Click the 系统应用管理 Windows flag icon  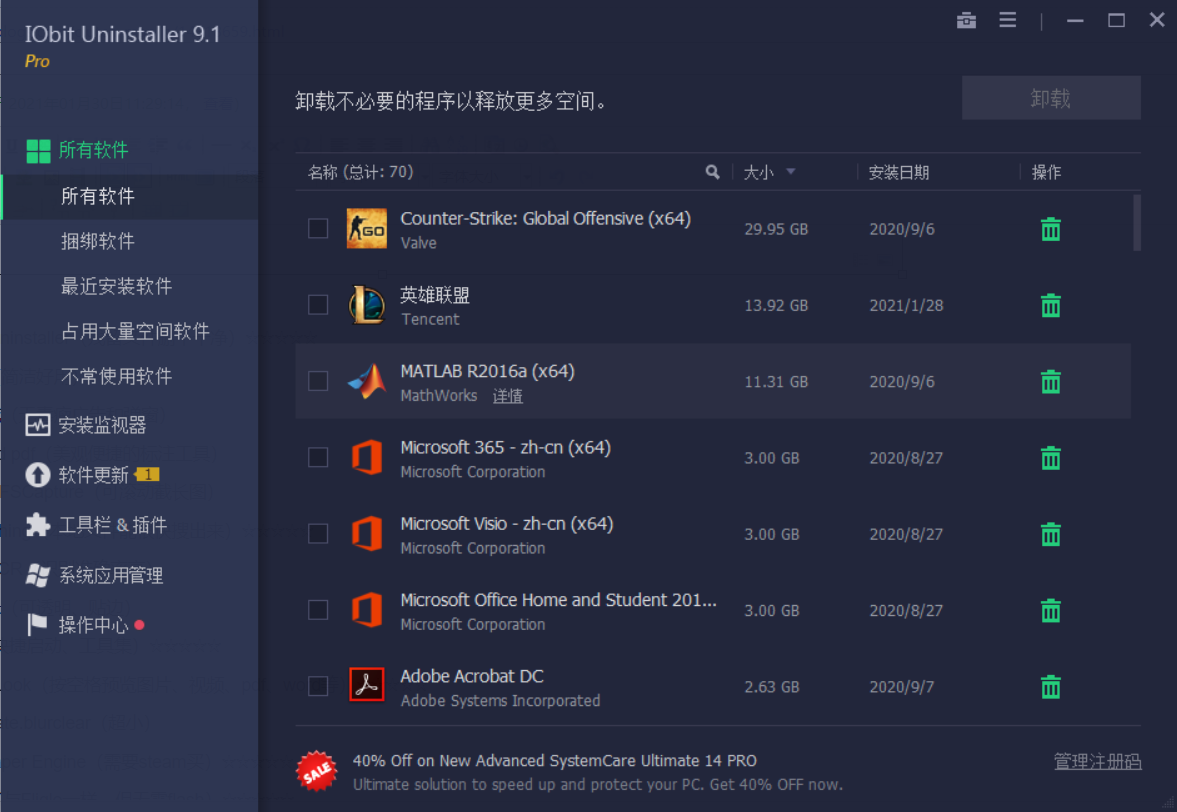tap(38, 575)
